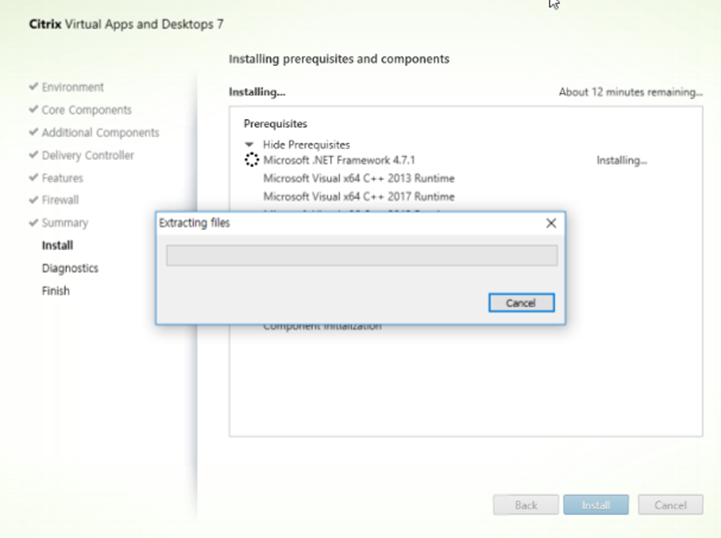Go to the Delivery Controller step
721x538 pixels.
(x=88, y=155)
